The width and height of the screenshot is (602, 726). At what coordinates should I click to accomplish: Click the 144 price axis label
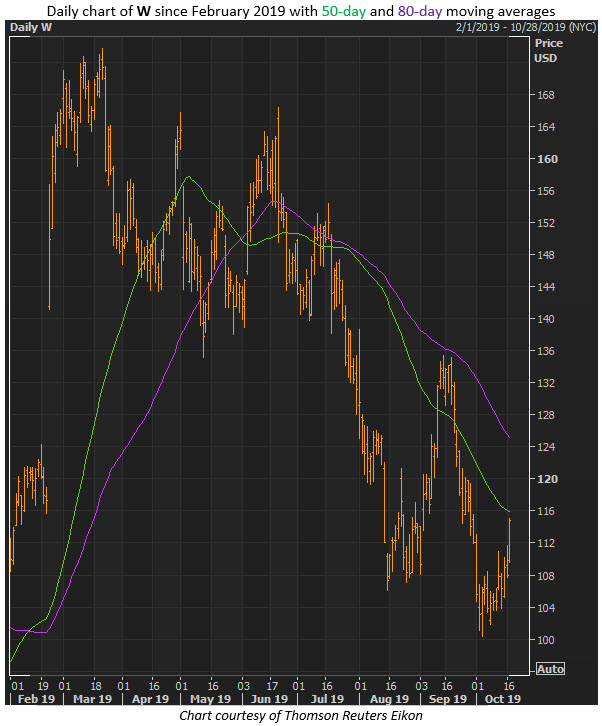coord(545,287)
